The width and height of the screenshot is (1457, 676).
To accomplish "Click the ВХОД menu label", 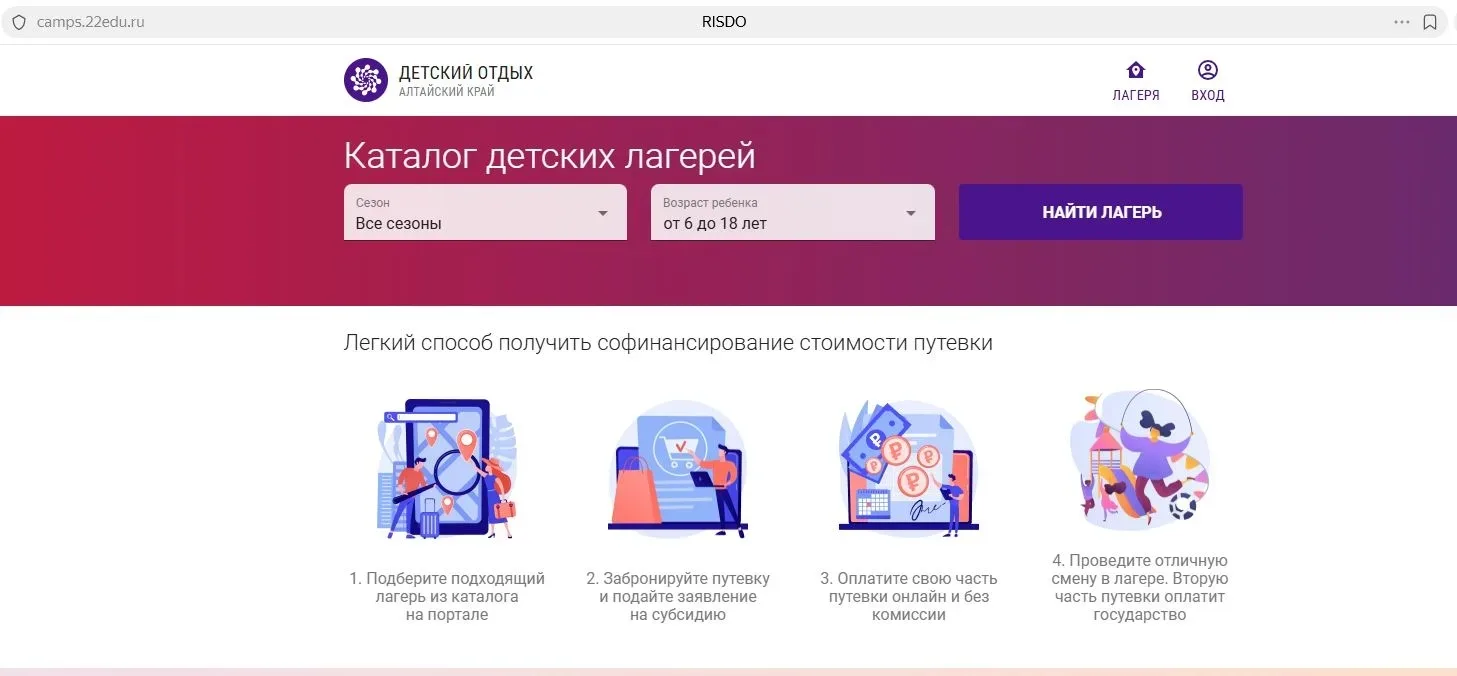I will (1208, 96).
